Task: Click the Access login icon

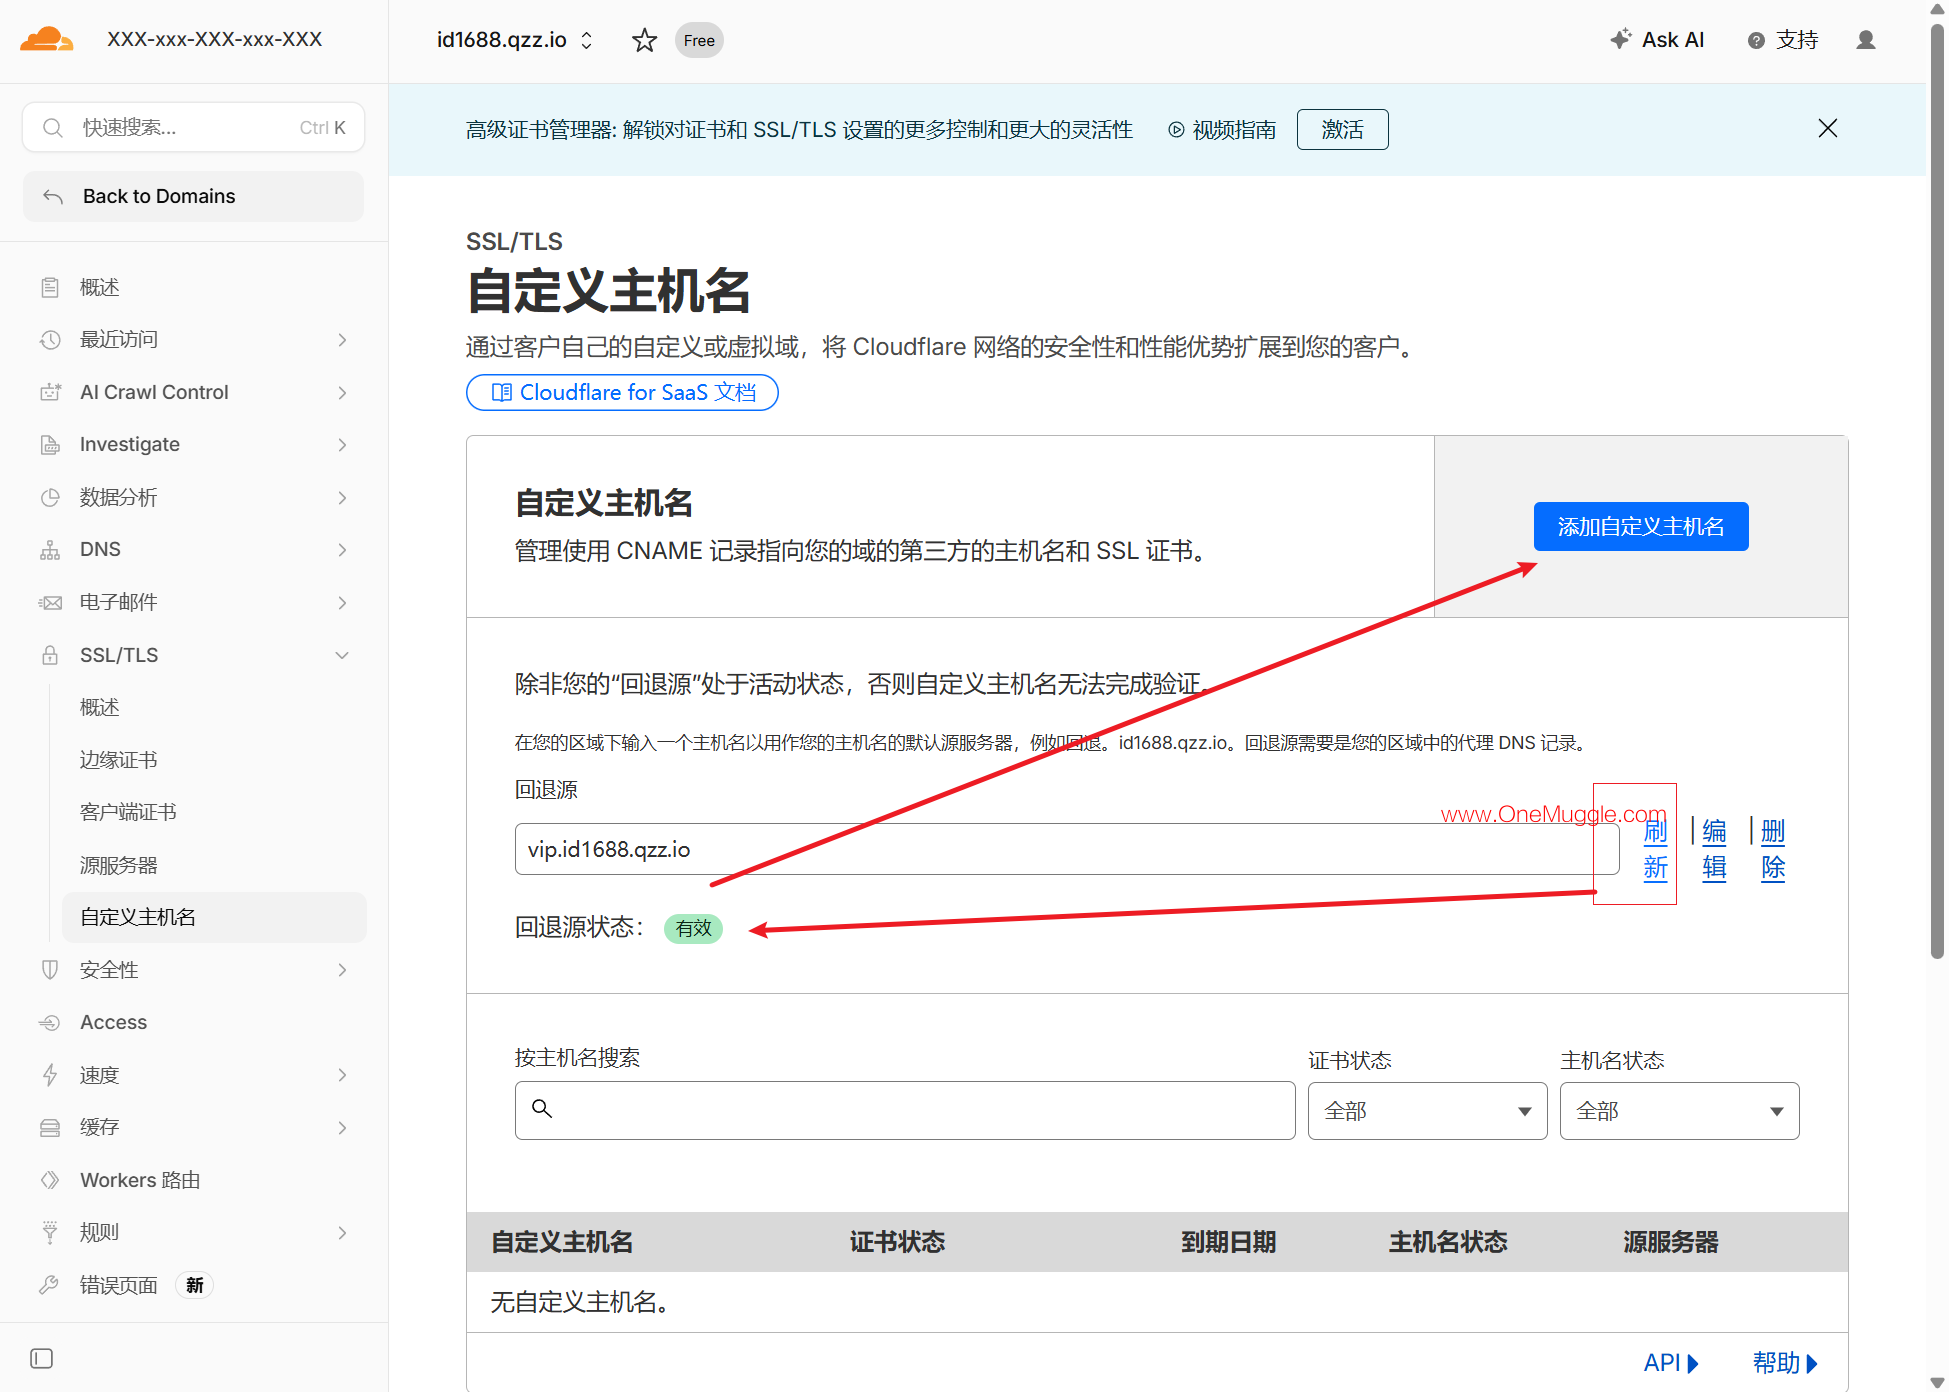Action: pyautogui.click(x=50, y=1022)
